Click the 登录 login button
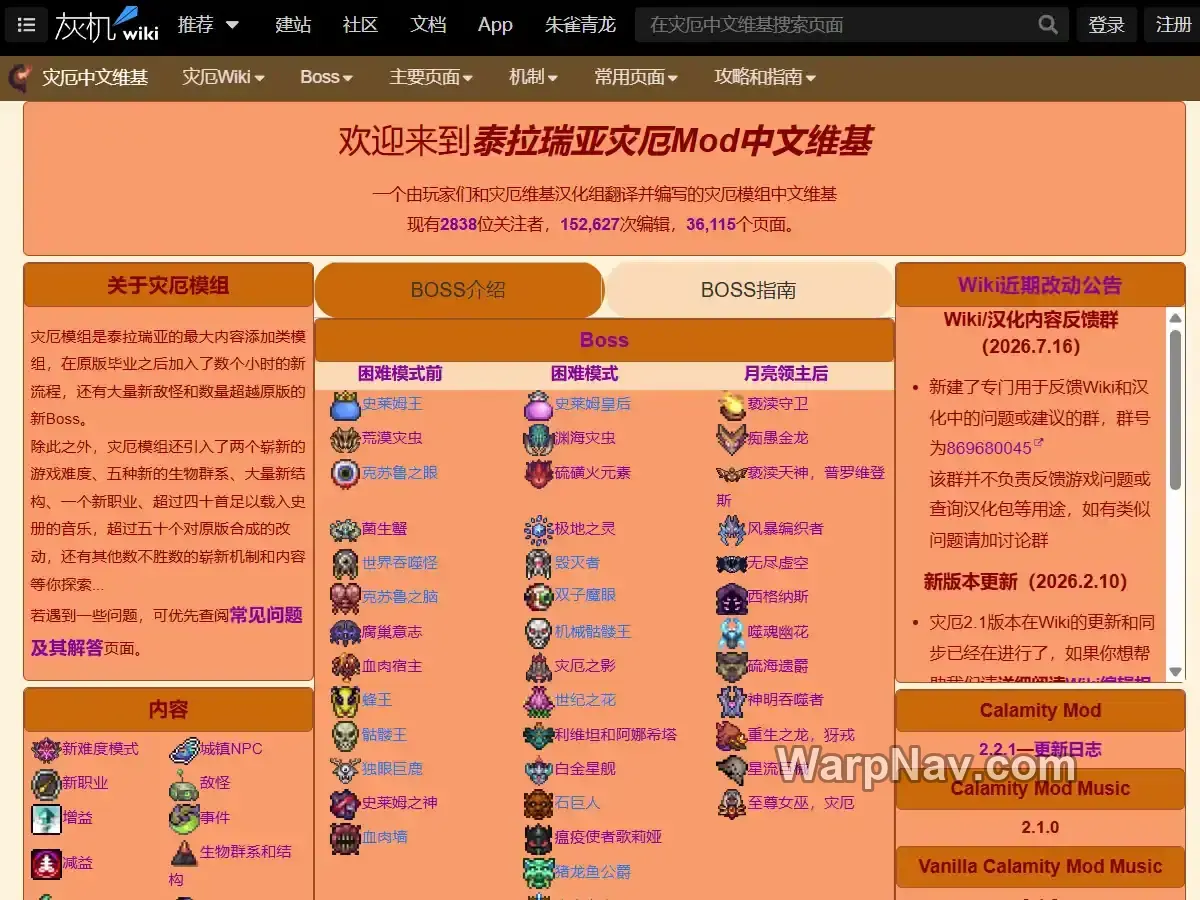The width and height of the screenshot is (1200, 900). coord(1107,25)
